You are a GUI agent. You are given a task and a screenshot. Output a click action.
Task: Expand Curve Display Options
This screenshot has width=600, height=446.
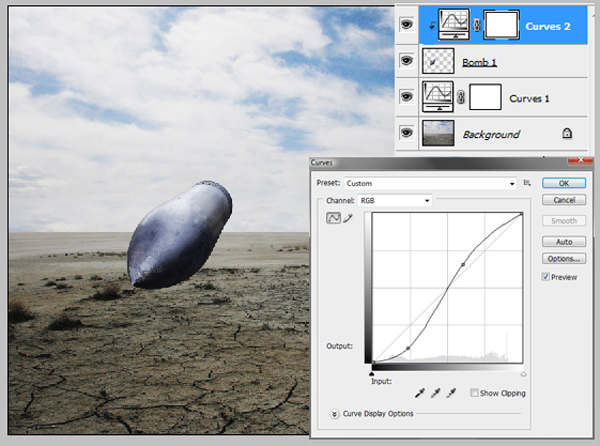[x=334, y=414]
